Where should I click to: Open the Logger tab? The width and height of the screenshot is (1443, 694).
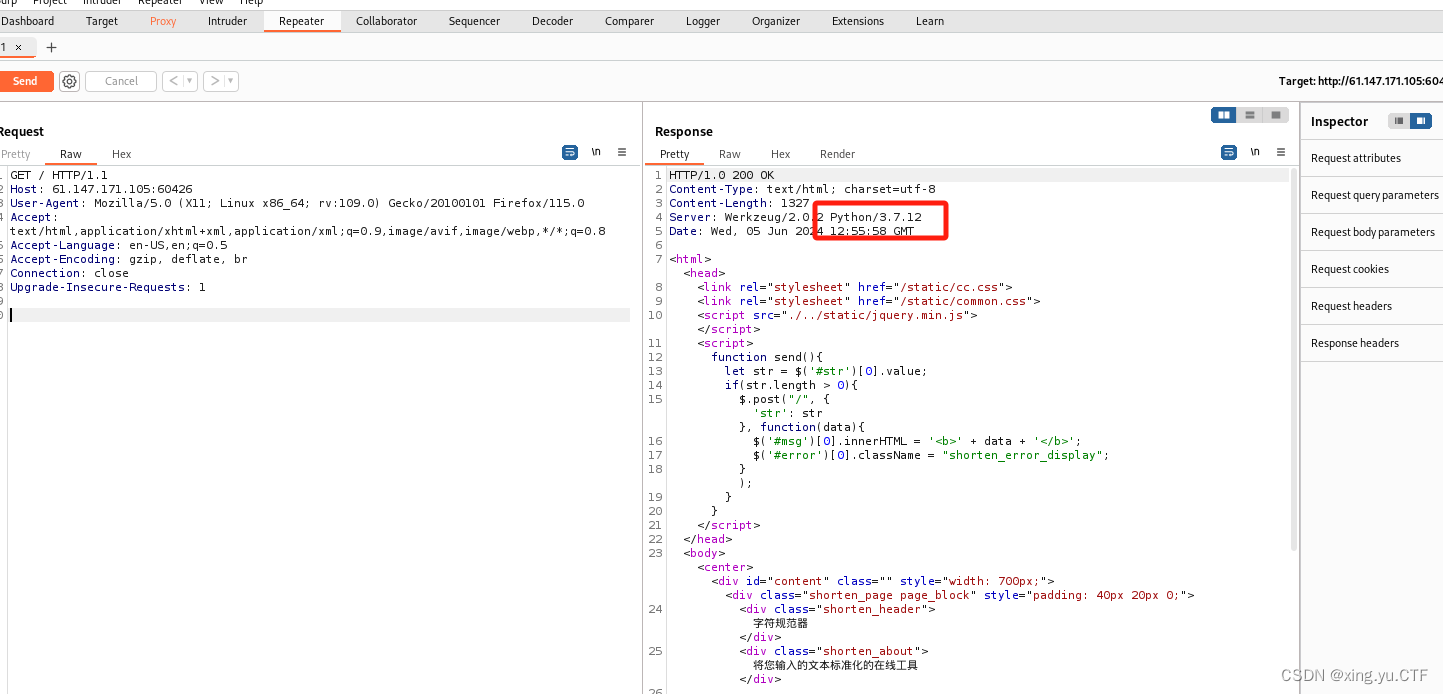702,21
